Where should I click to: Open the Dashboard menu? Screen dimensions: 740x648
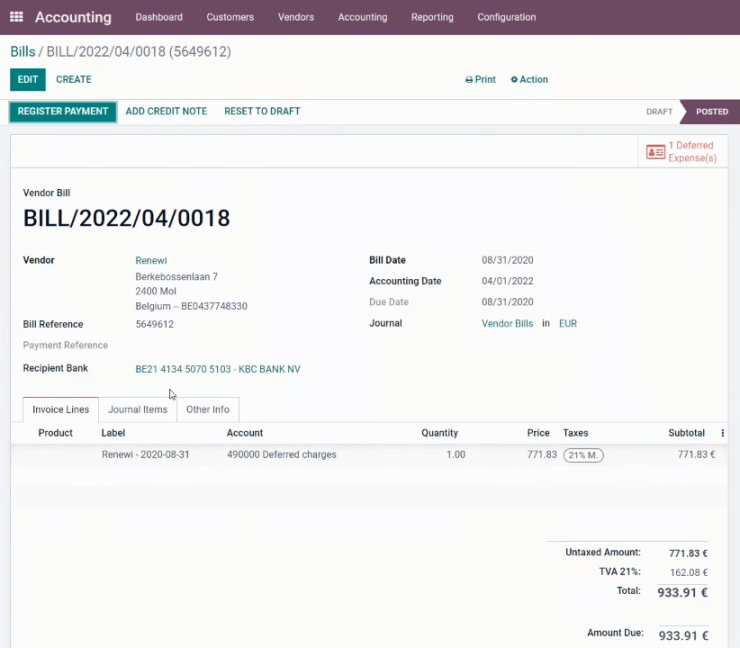pyautogui.click(x=159, y=17)
